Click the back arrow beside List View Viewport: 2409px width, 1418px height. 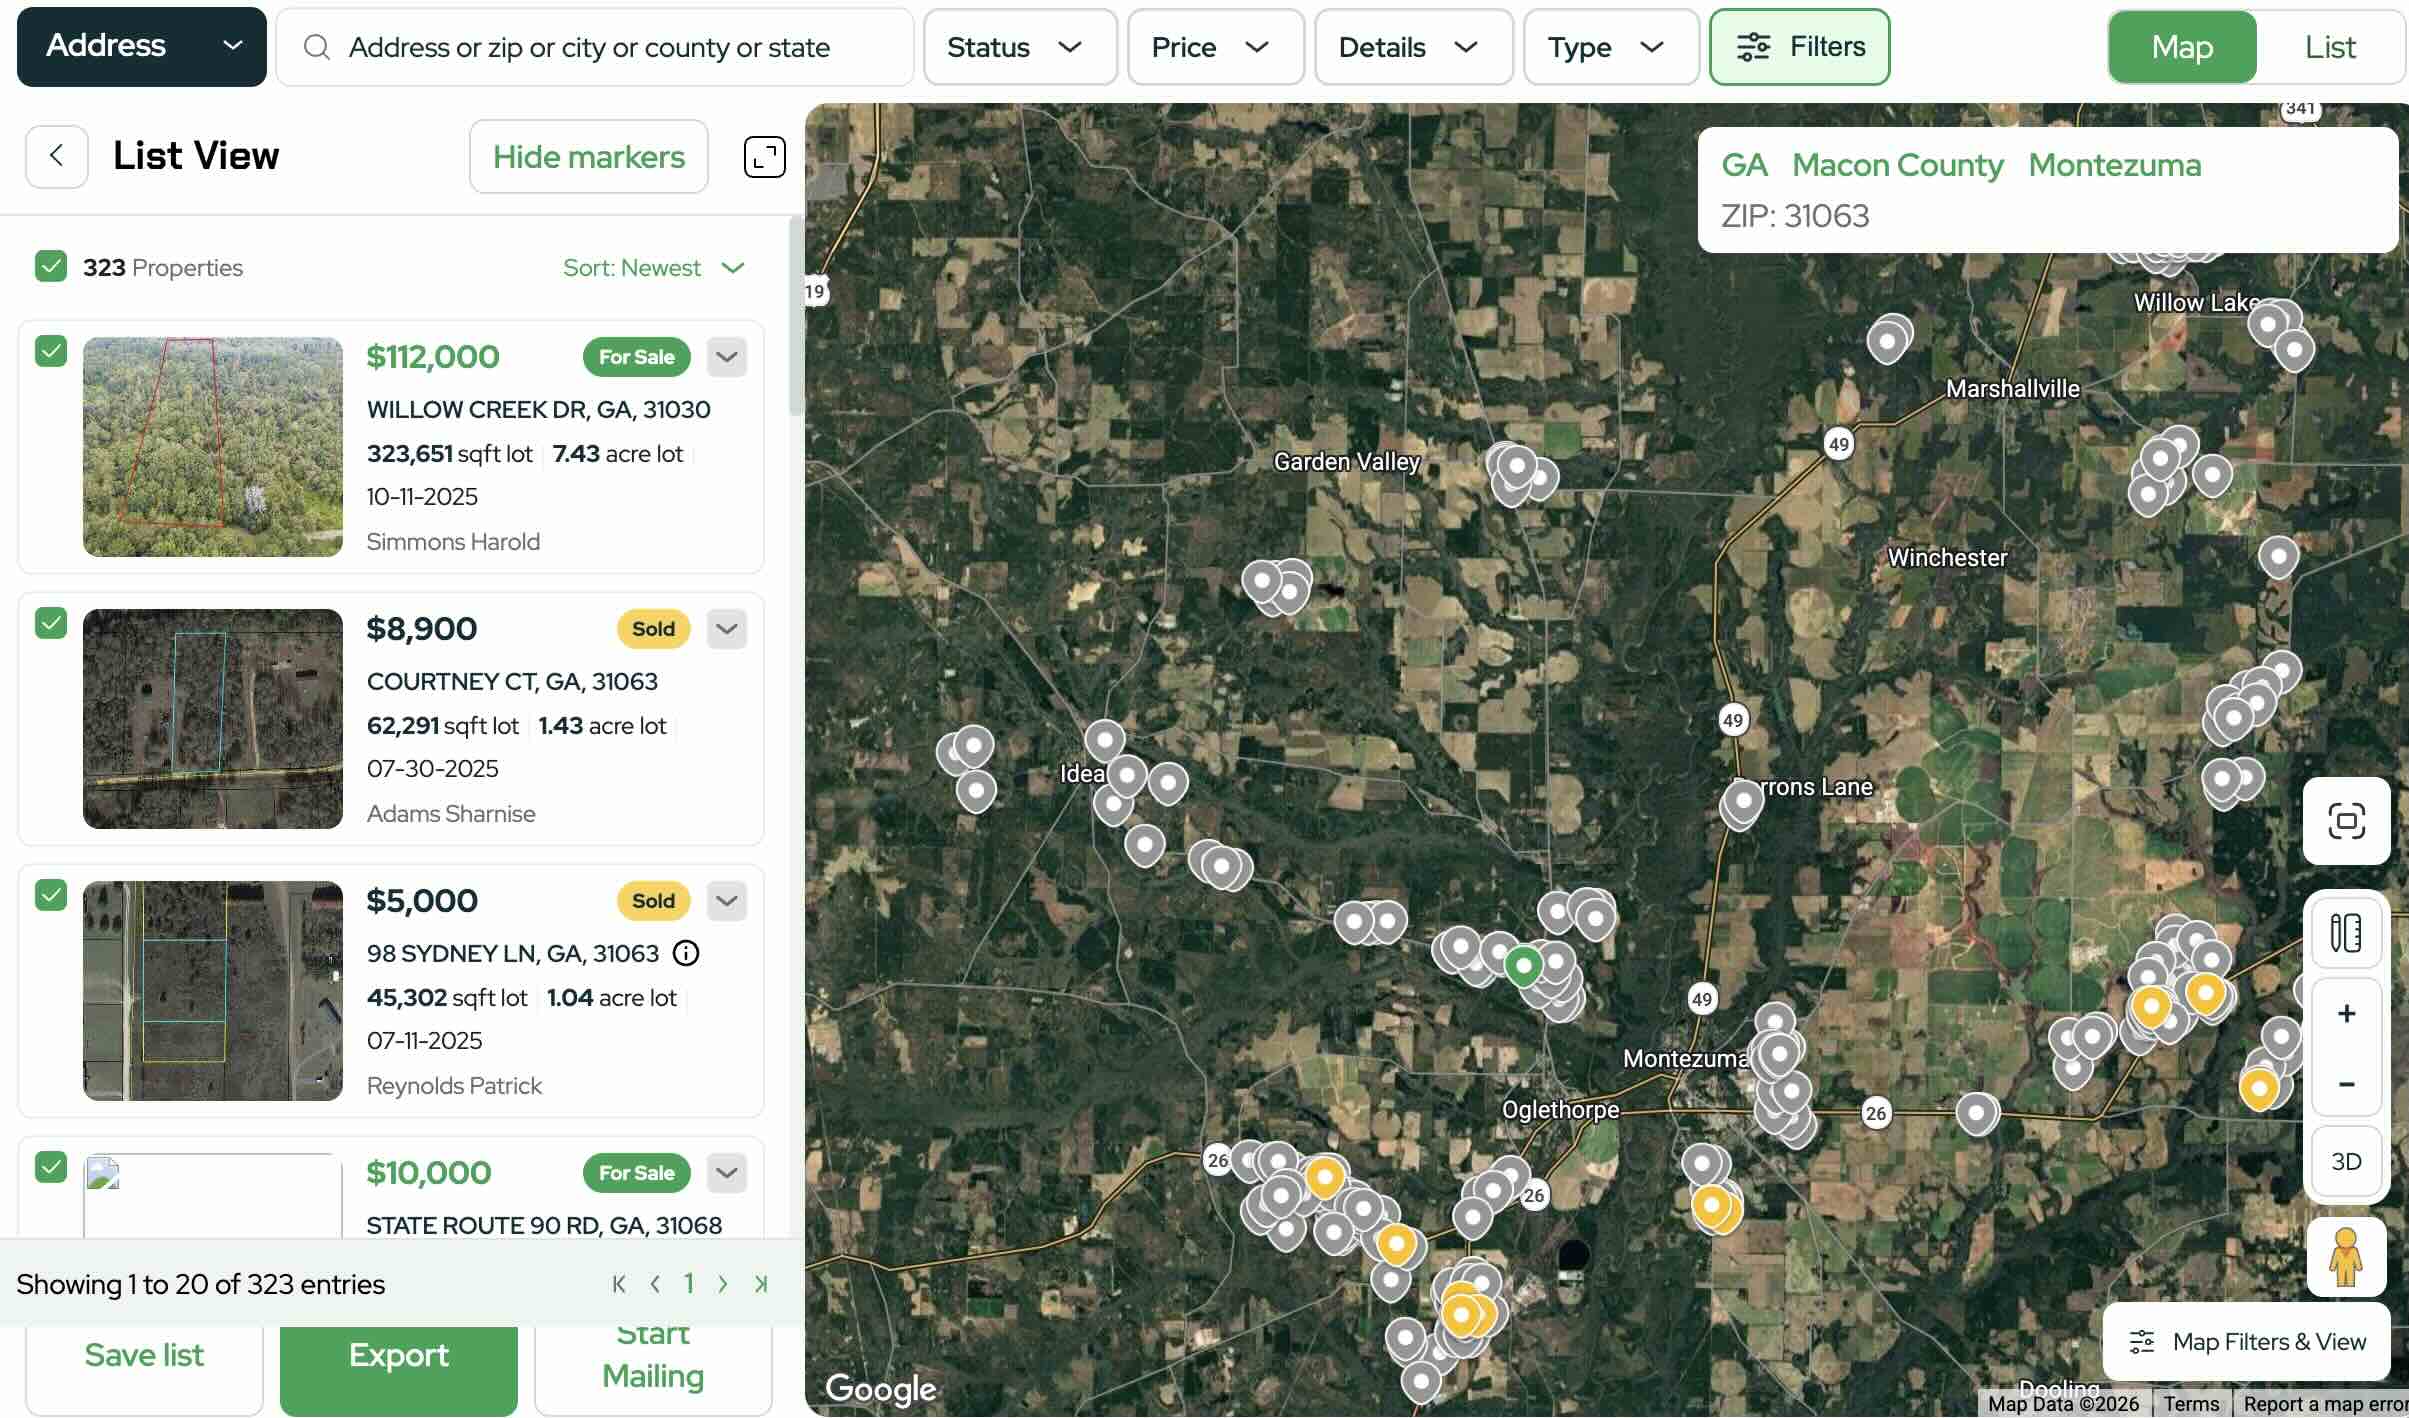[56, 156]
